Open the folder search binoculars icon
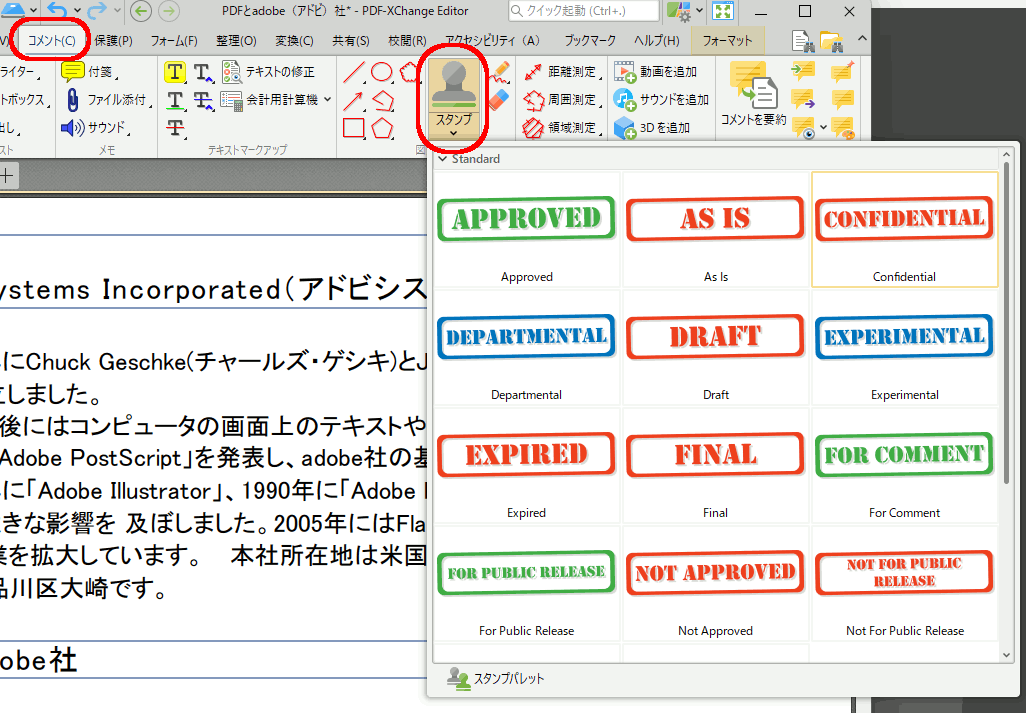 pyautogui.click(x=831, y=41)
